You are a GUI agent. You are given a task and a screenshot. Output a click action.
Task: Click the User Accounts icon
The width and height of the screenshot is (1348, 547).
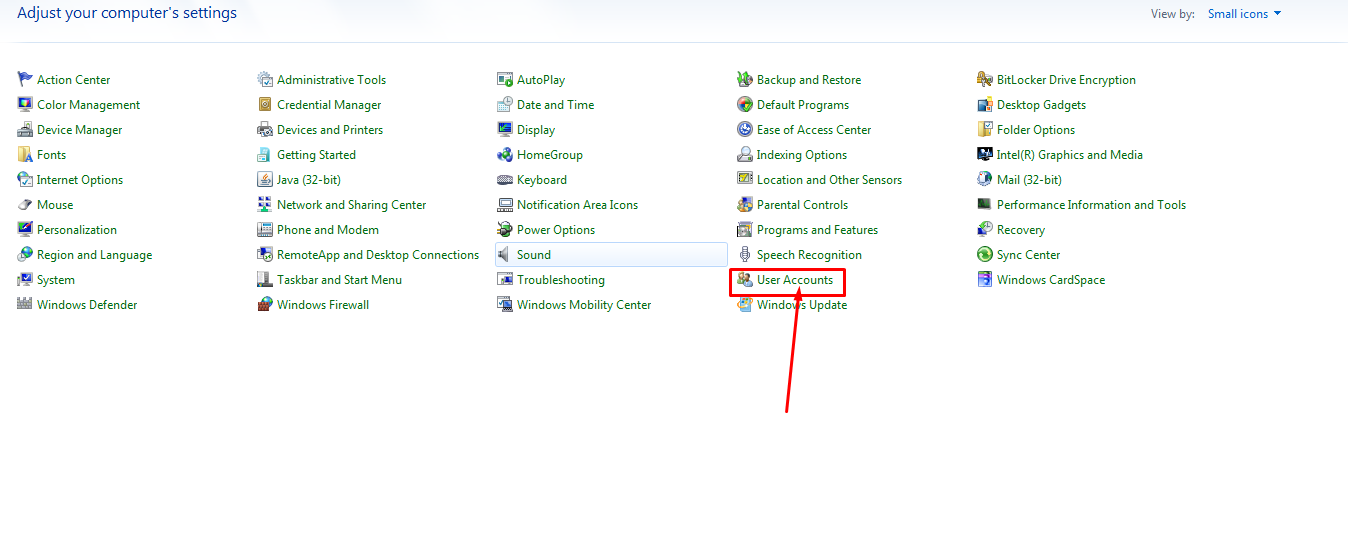(745, 280)
